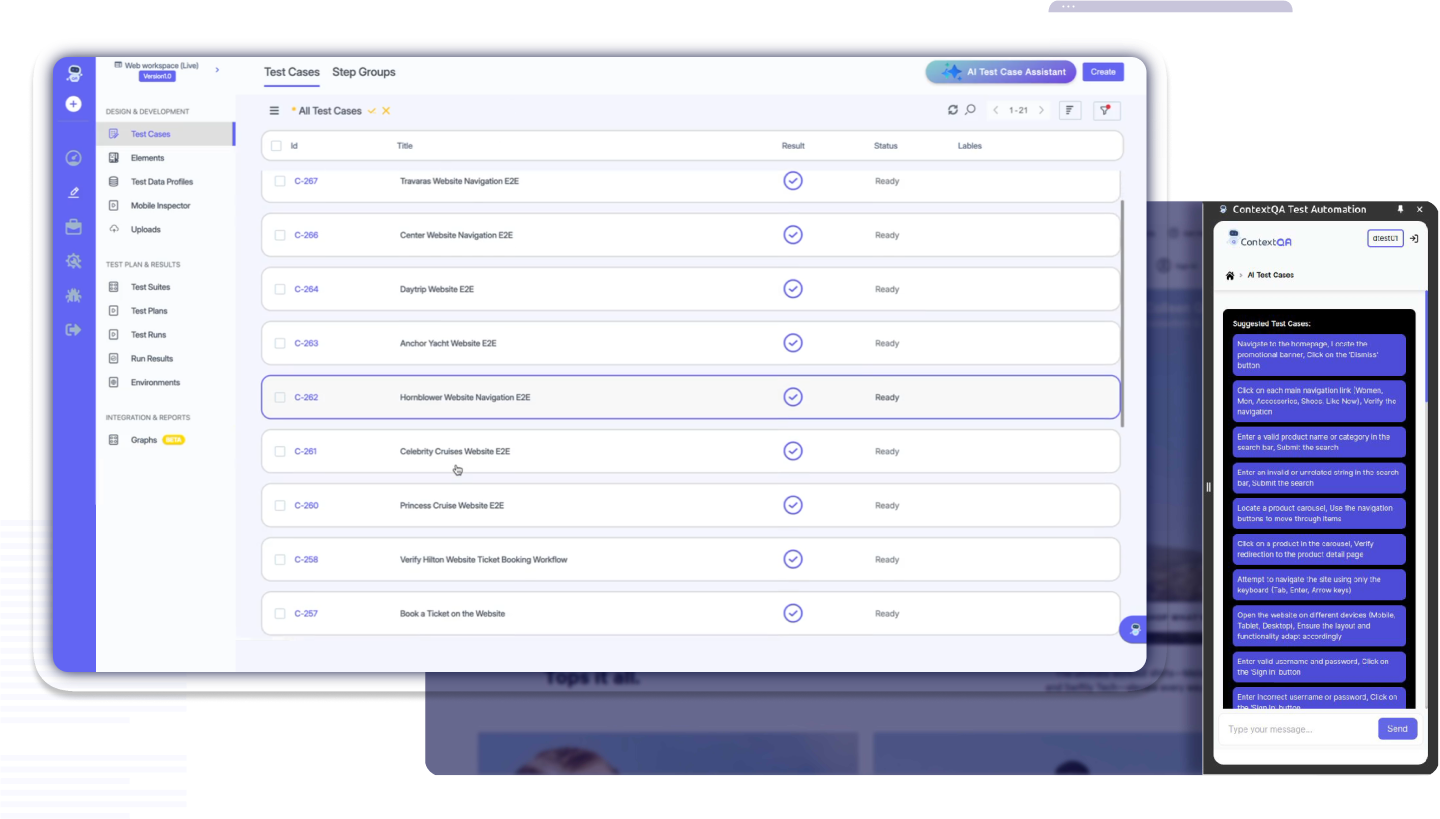Check the box for test case C-267
Viewport: 1440px width, 819px height.
pos(280,181)
